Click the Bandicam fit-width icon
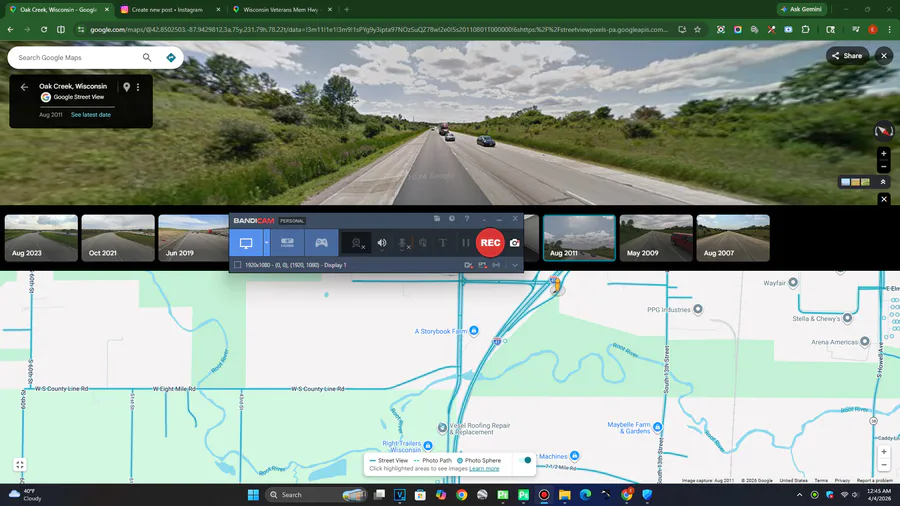Screen dimensions: 900x506 tap(496, 265)
